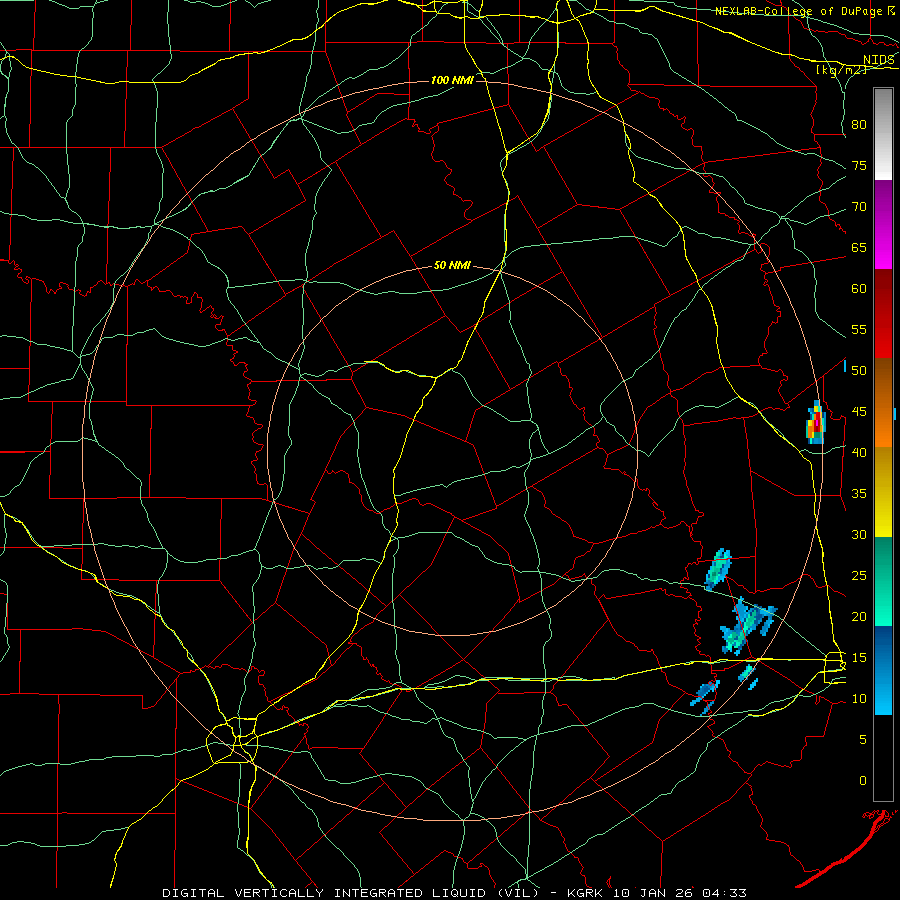Click the "0" value on the VIL scale

pos(863,781)
